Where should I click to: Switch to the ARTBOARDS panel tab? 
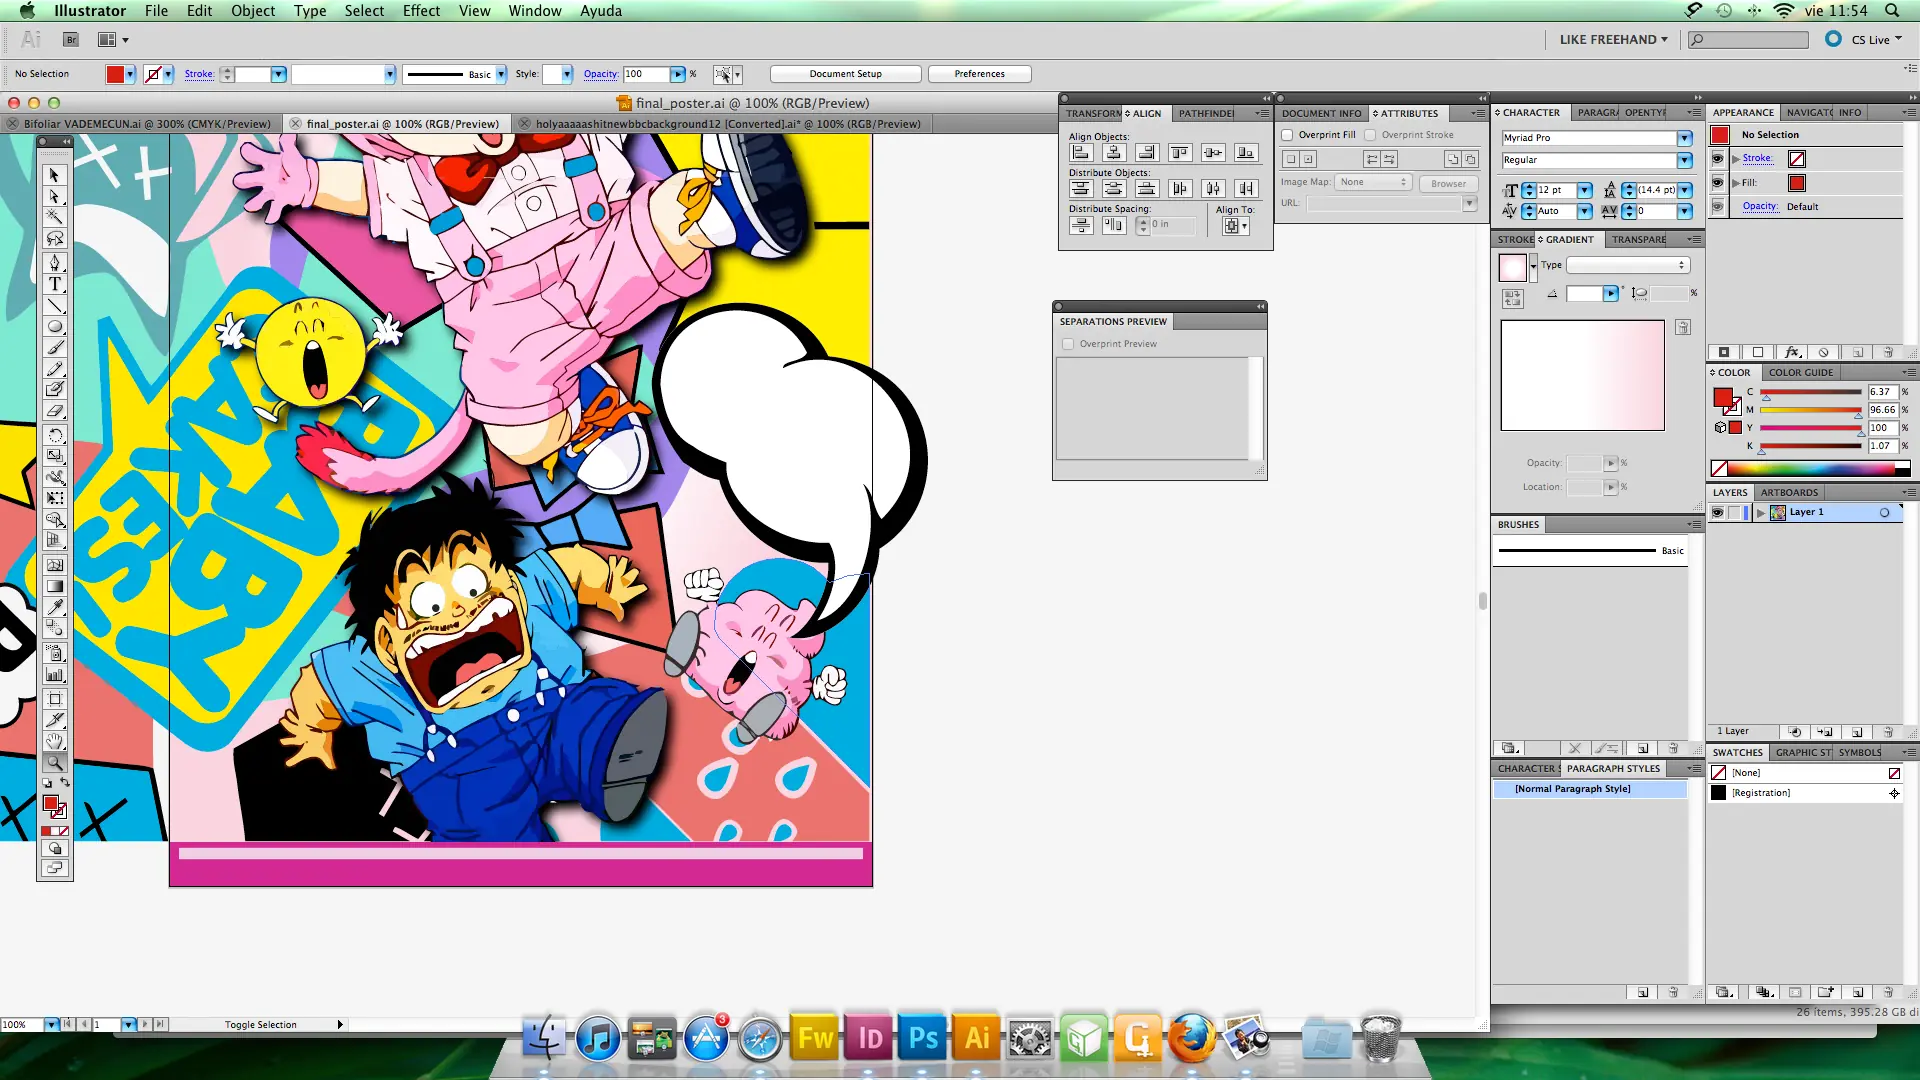[1789, 493]
